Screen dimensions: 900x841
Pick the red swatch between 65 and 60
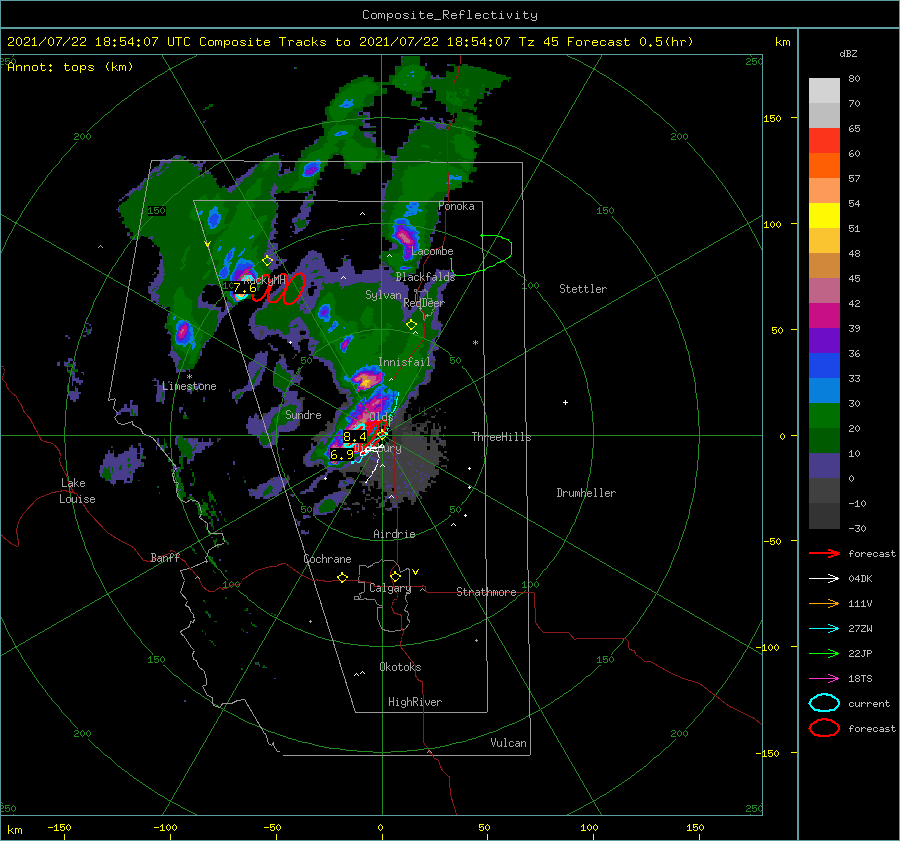(x=824, y=140)
